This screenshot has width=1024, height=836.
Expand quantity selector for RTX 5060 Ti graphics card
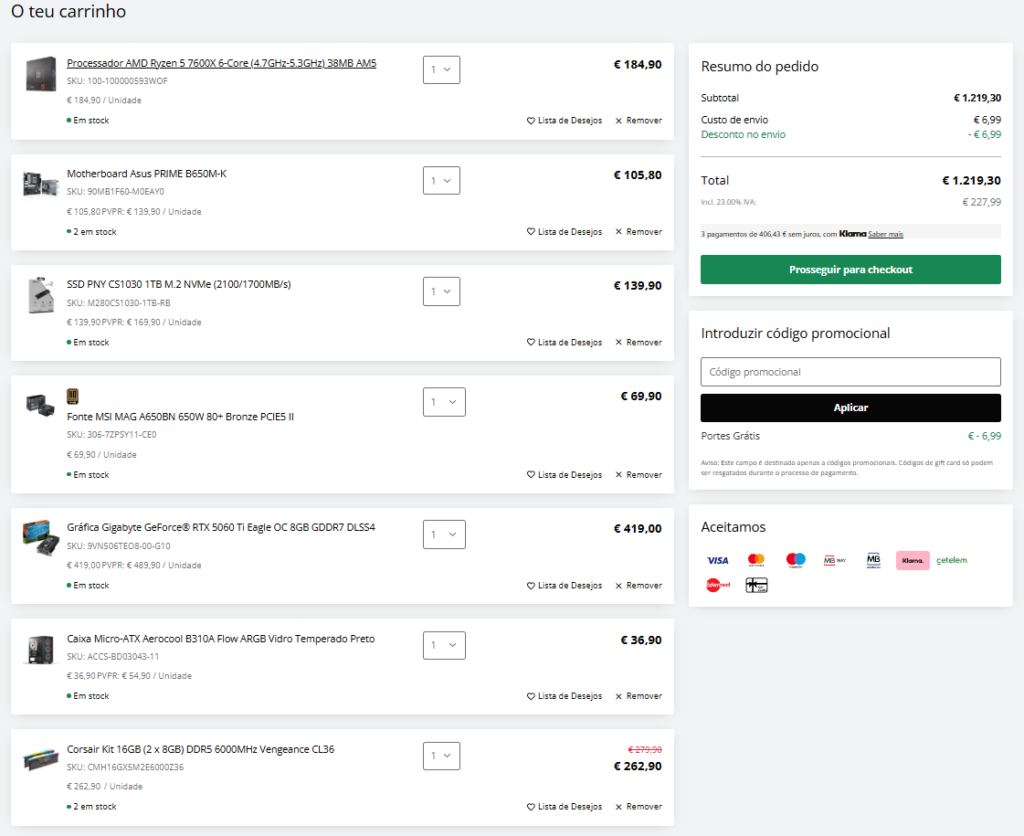tap(443, 535)
